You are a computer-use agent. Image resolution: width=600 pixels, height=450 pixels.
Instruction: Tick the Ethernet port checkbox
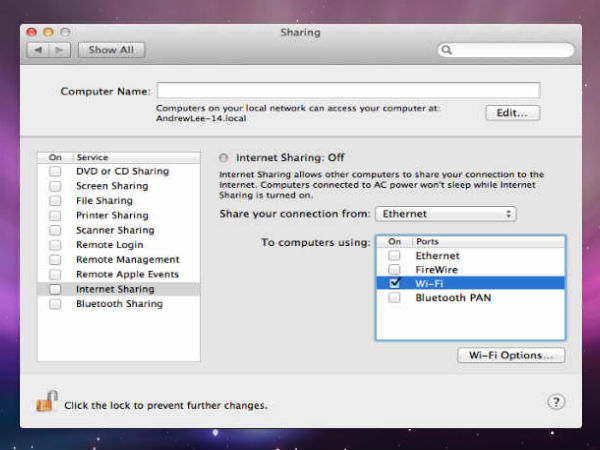click(395, 256)
